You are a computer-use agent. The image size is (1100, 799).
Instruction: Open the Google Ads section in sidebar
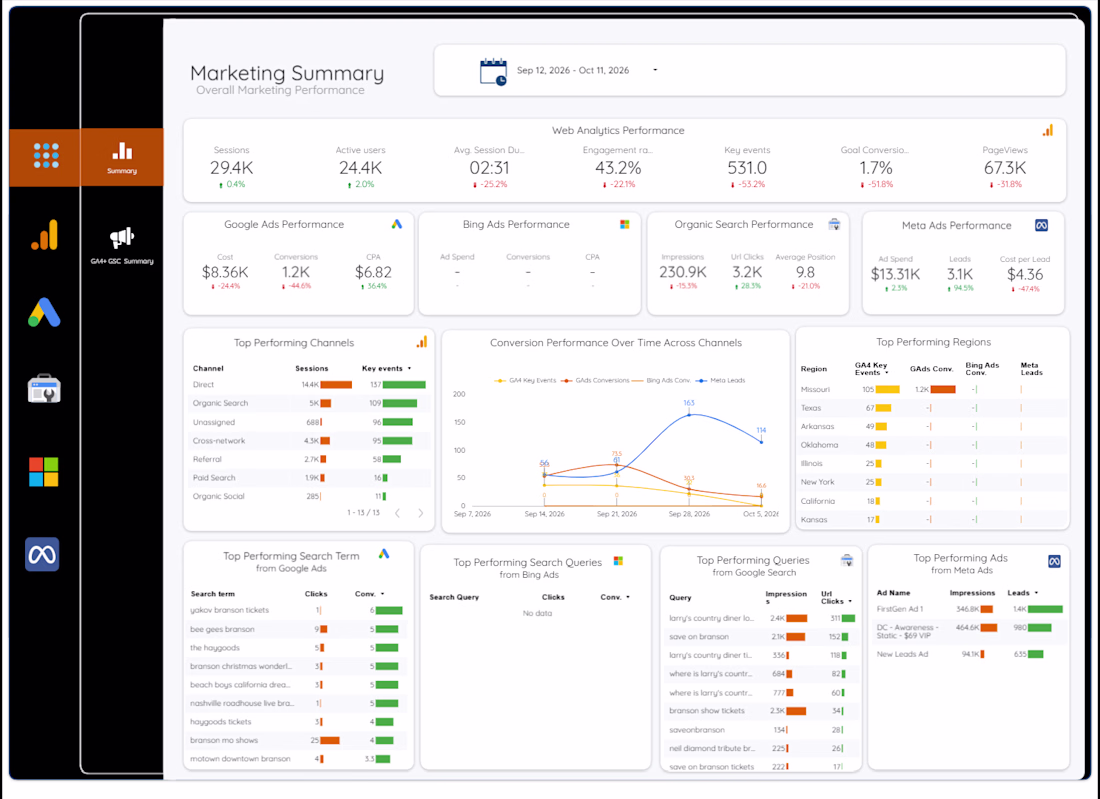tap(44, 312)
